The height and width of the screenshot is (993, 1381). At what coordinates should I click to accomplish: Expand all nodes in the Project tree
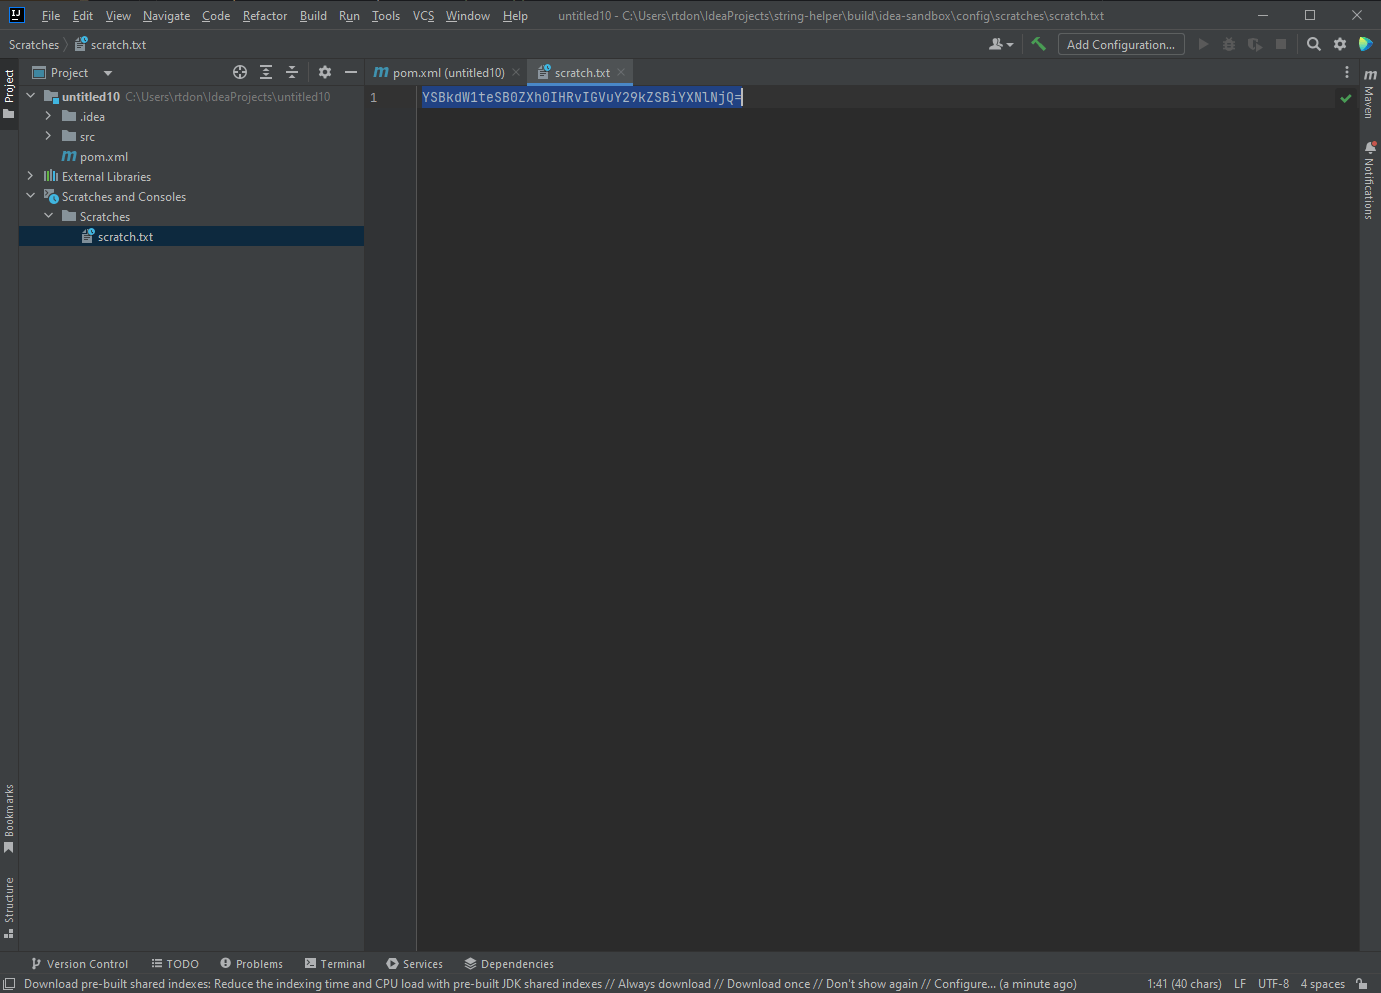[x=265, y=72]
